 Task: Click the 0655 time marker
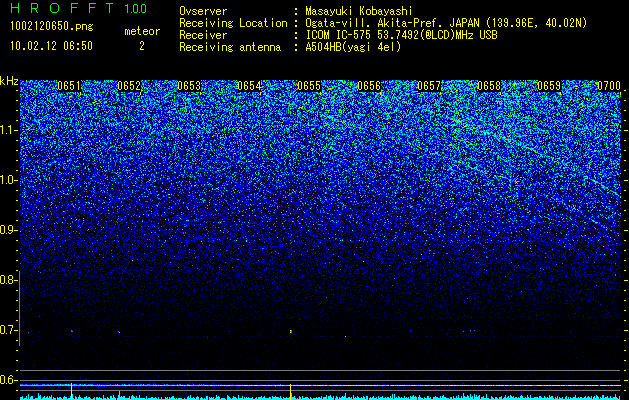click(309, 86)
